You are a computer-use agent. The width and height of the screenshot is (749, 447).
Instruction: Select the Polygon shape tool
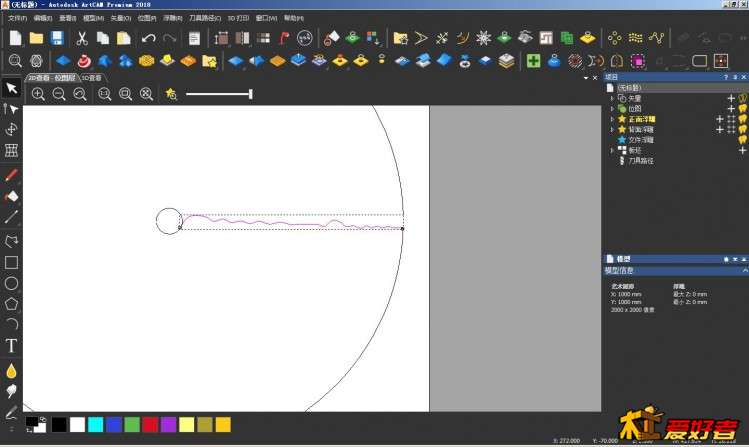click(x=11, y=303)
